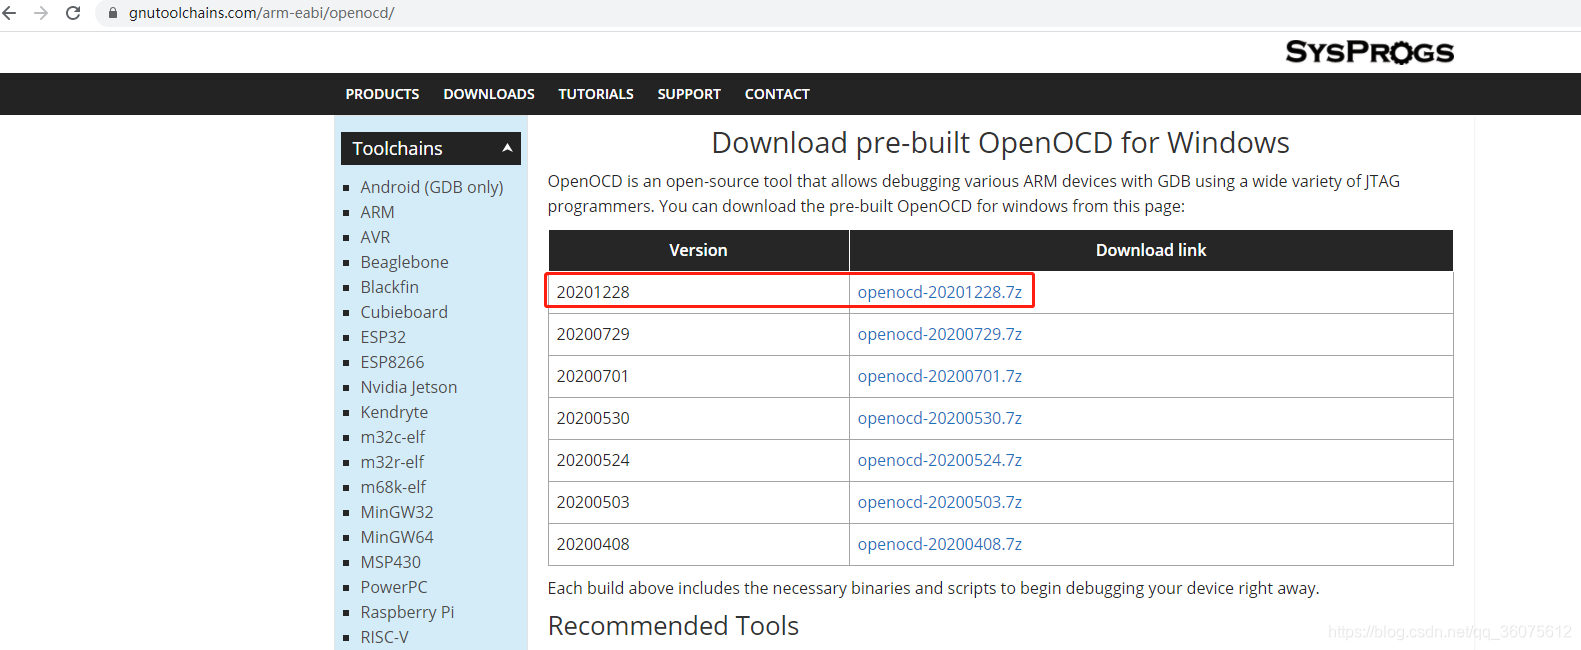Open the DOWNLOADS menu
This screenshot has width=1581, height=650.
pos(489,94)
